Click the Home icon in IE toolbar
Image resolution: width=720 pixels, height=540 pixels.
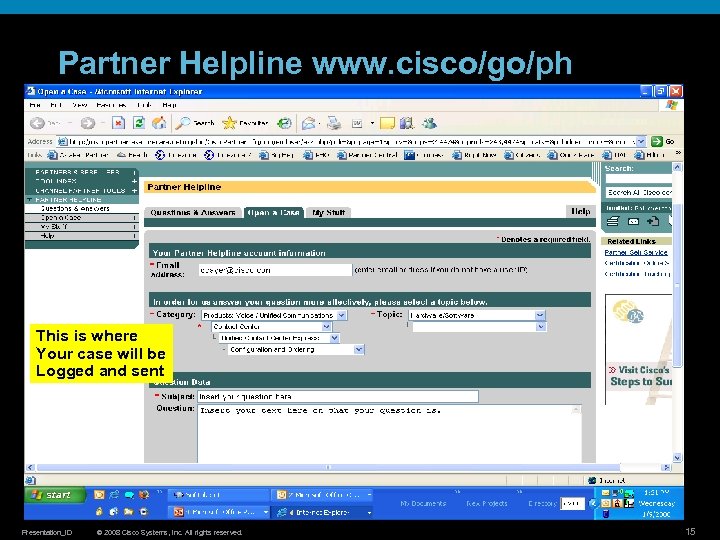pyautogui.click(x=159, y=123)
